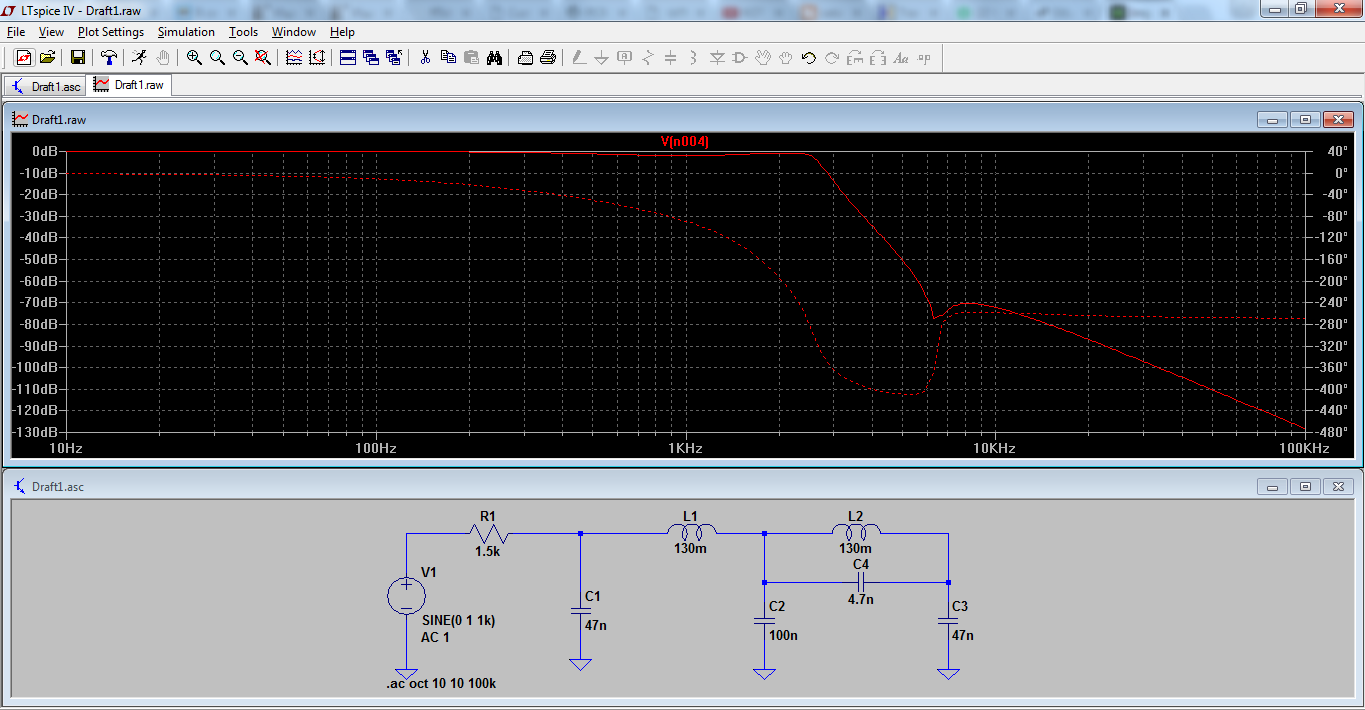
Task: Open the Simulation menu
Action: point(186,32)
